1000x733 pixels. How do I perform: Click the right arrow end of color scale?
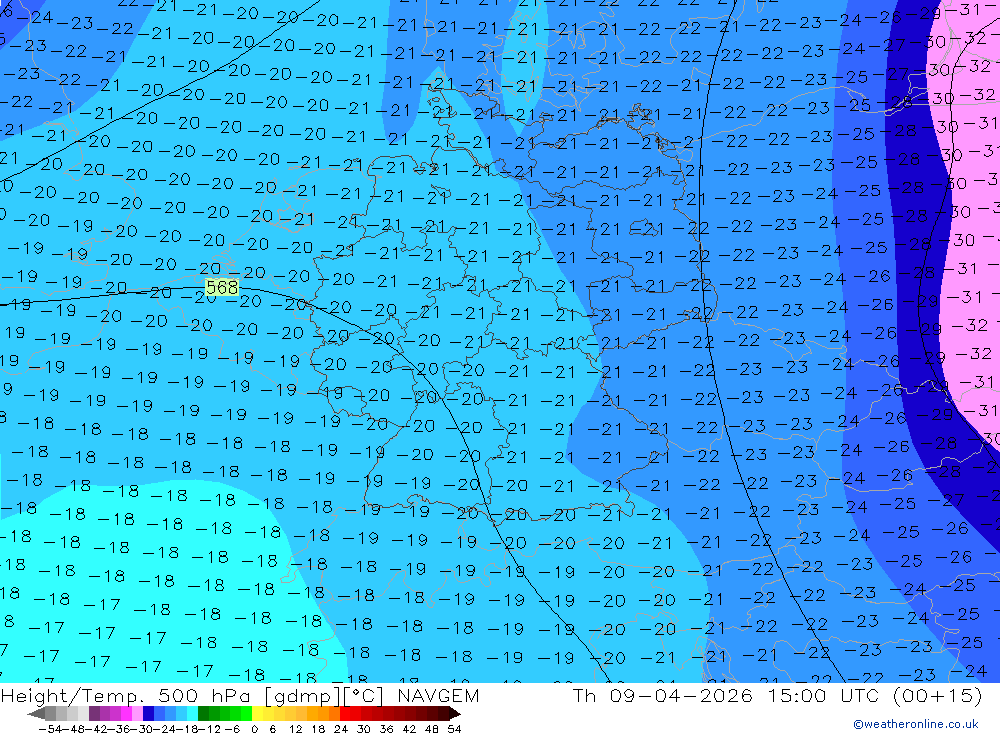[x=455, y=714]
